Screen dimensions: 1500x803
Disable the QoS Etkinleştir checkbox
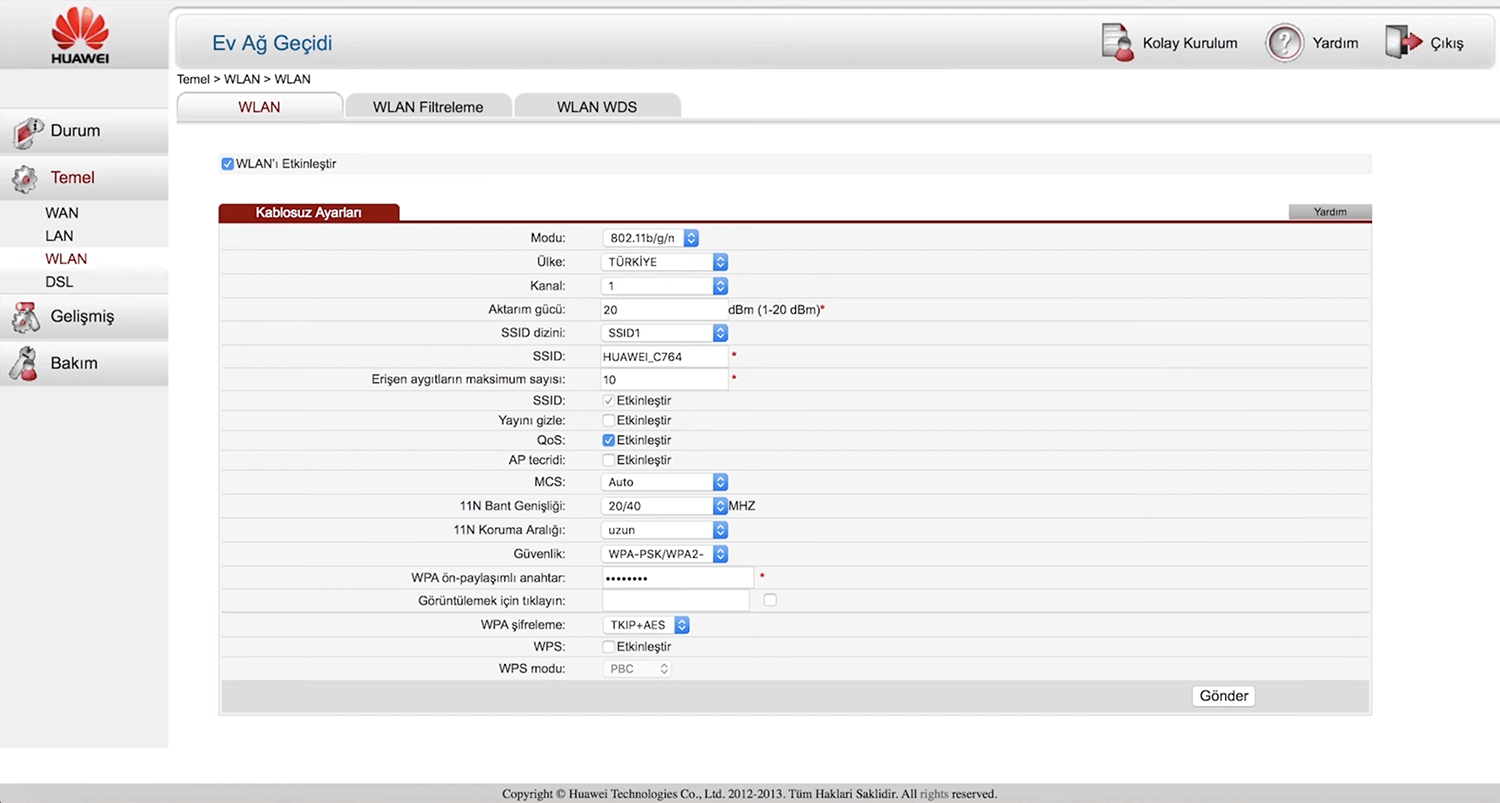pyautogui.click(x=608, y=440)
